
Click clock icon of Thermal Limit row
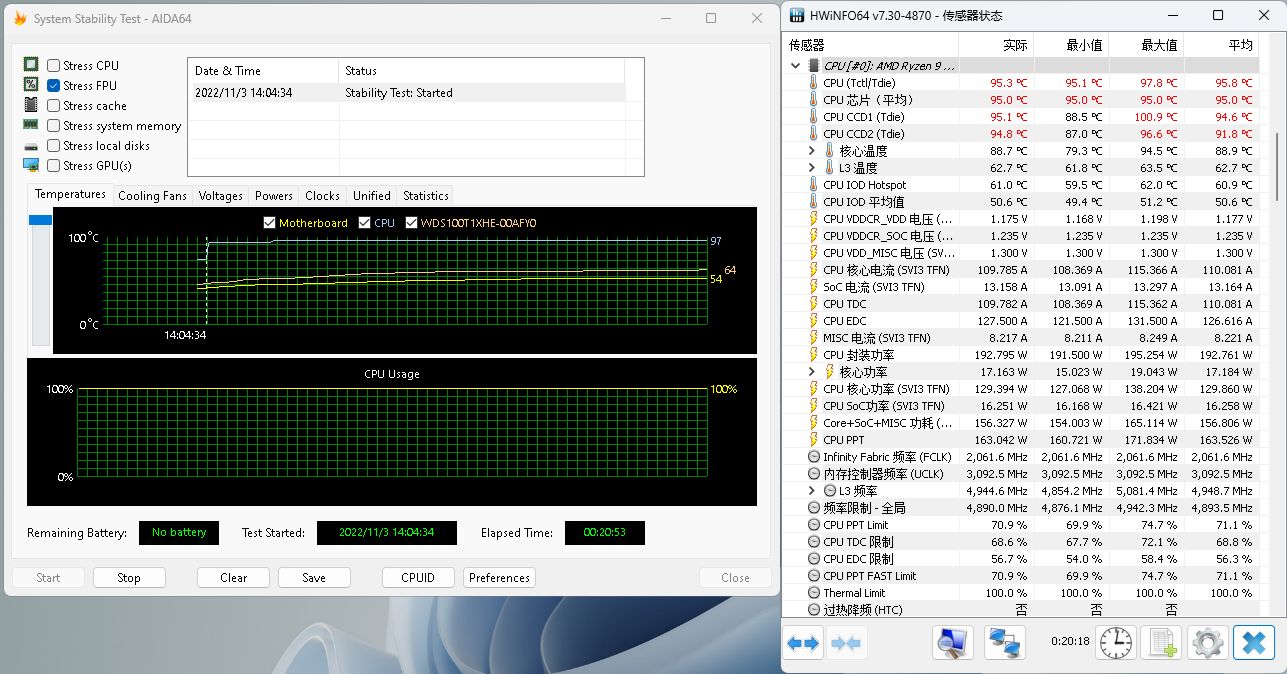(x=813, y=593)
